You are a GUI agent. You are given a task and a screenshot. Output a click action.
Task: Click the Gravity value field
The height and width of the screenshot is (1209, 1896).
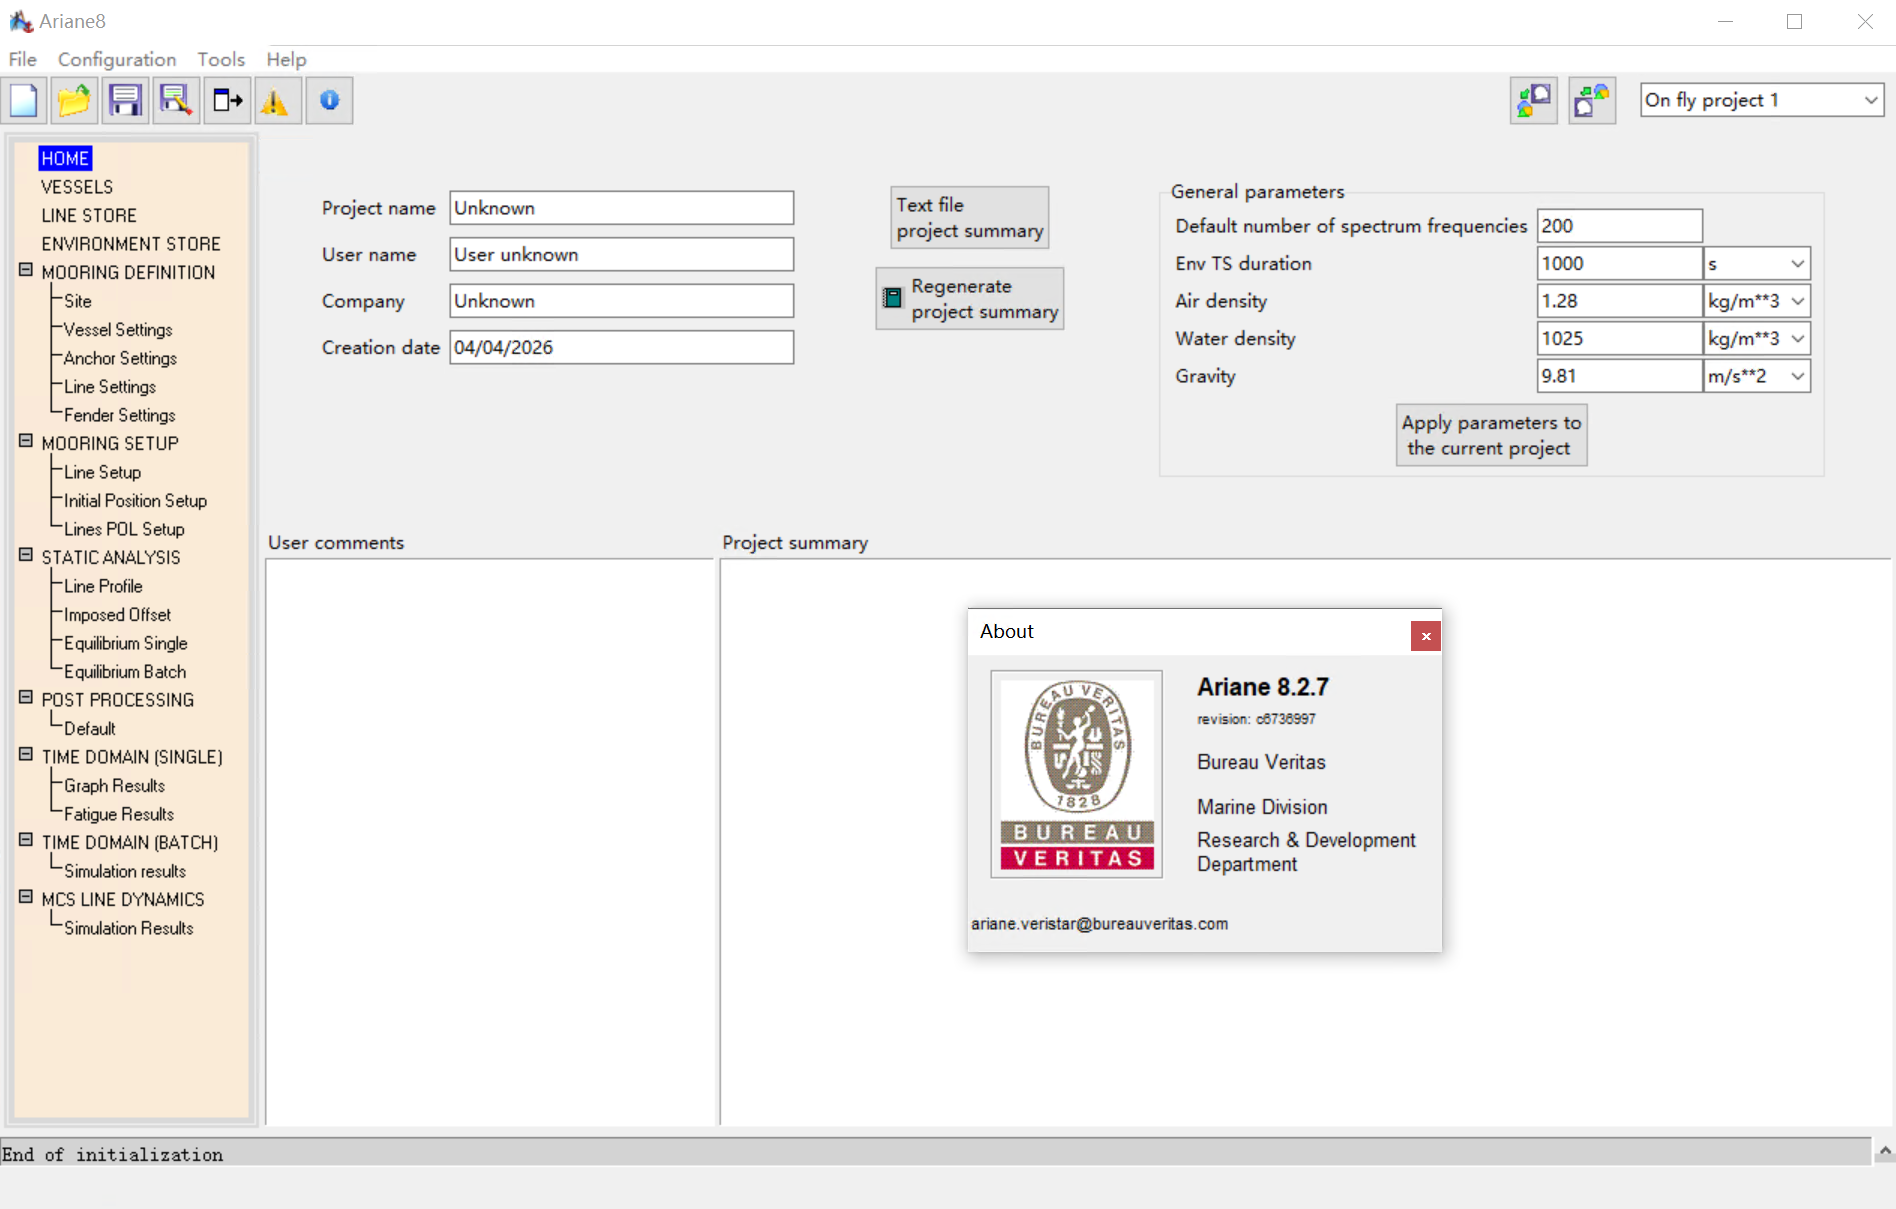1620,376
